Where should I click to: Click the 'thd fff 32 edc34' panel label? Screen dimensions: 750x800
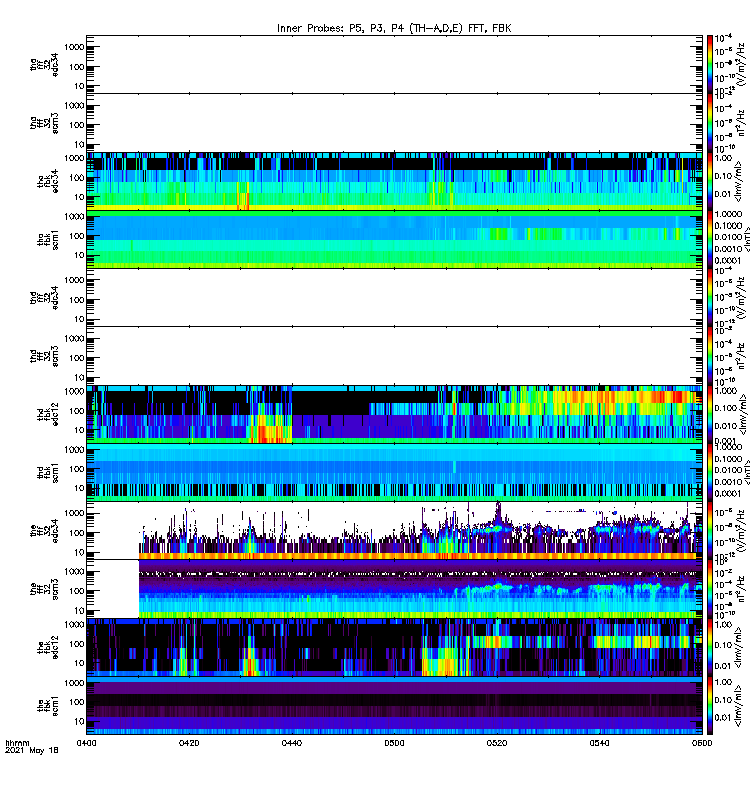(44, 297)
